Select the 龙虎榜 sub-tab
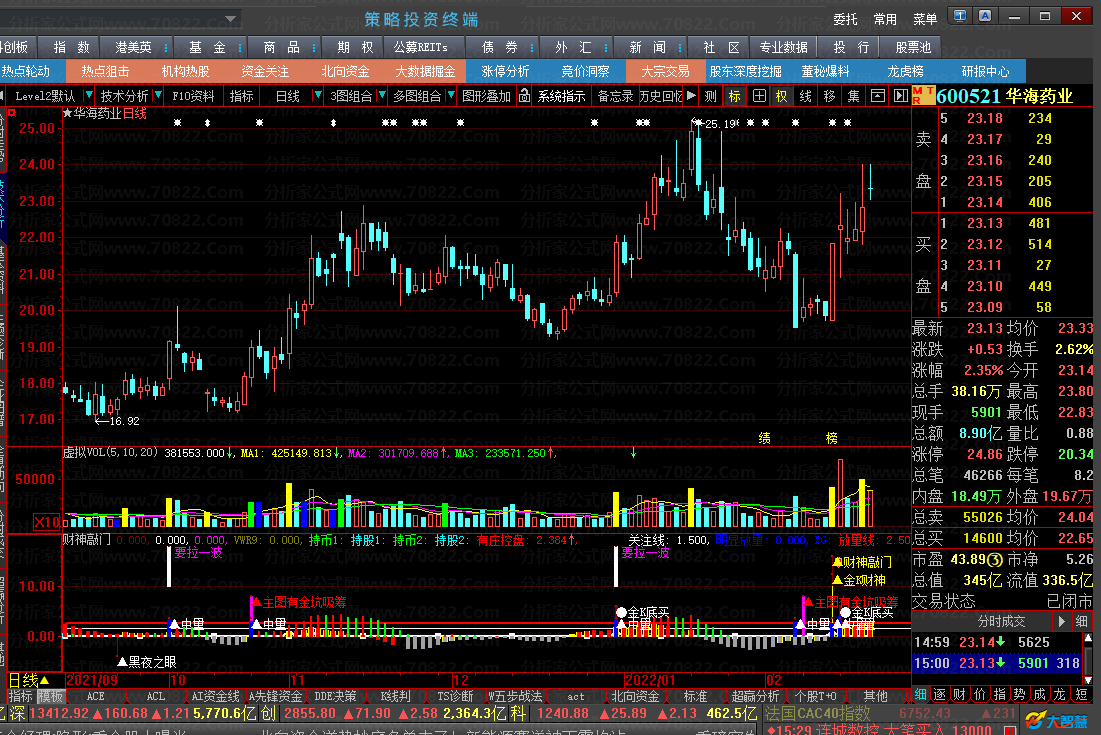 [905, 71]
